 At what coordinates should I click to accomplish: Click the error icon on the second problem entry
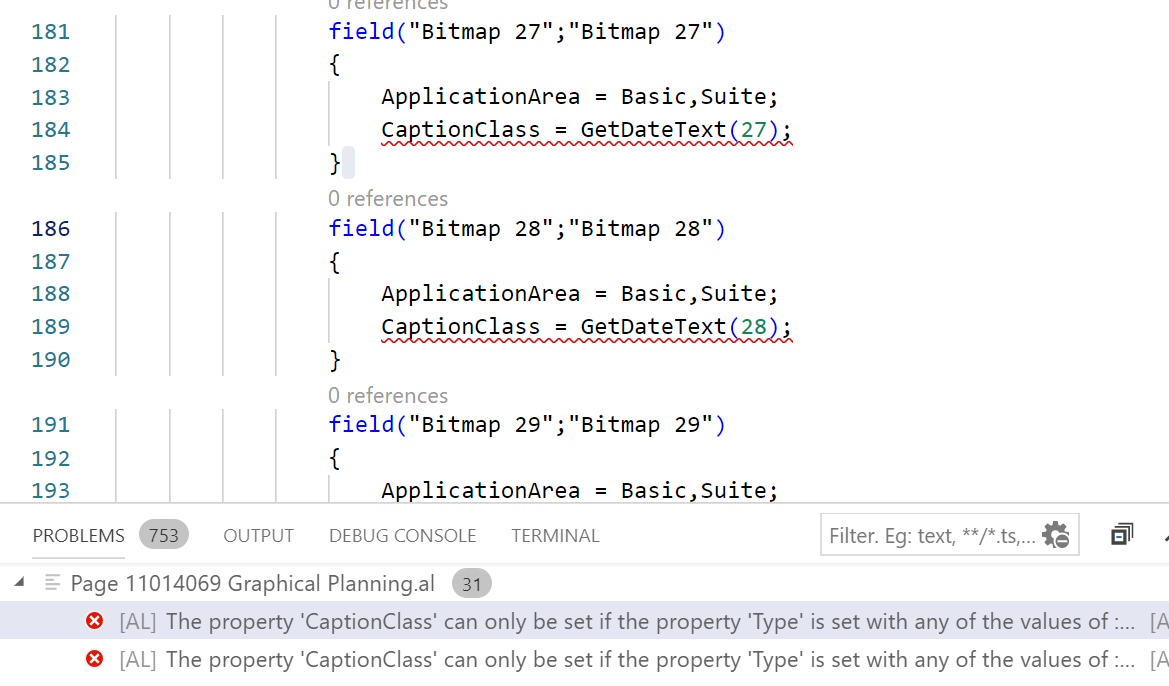[x=95, y=659]
